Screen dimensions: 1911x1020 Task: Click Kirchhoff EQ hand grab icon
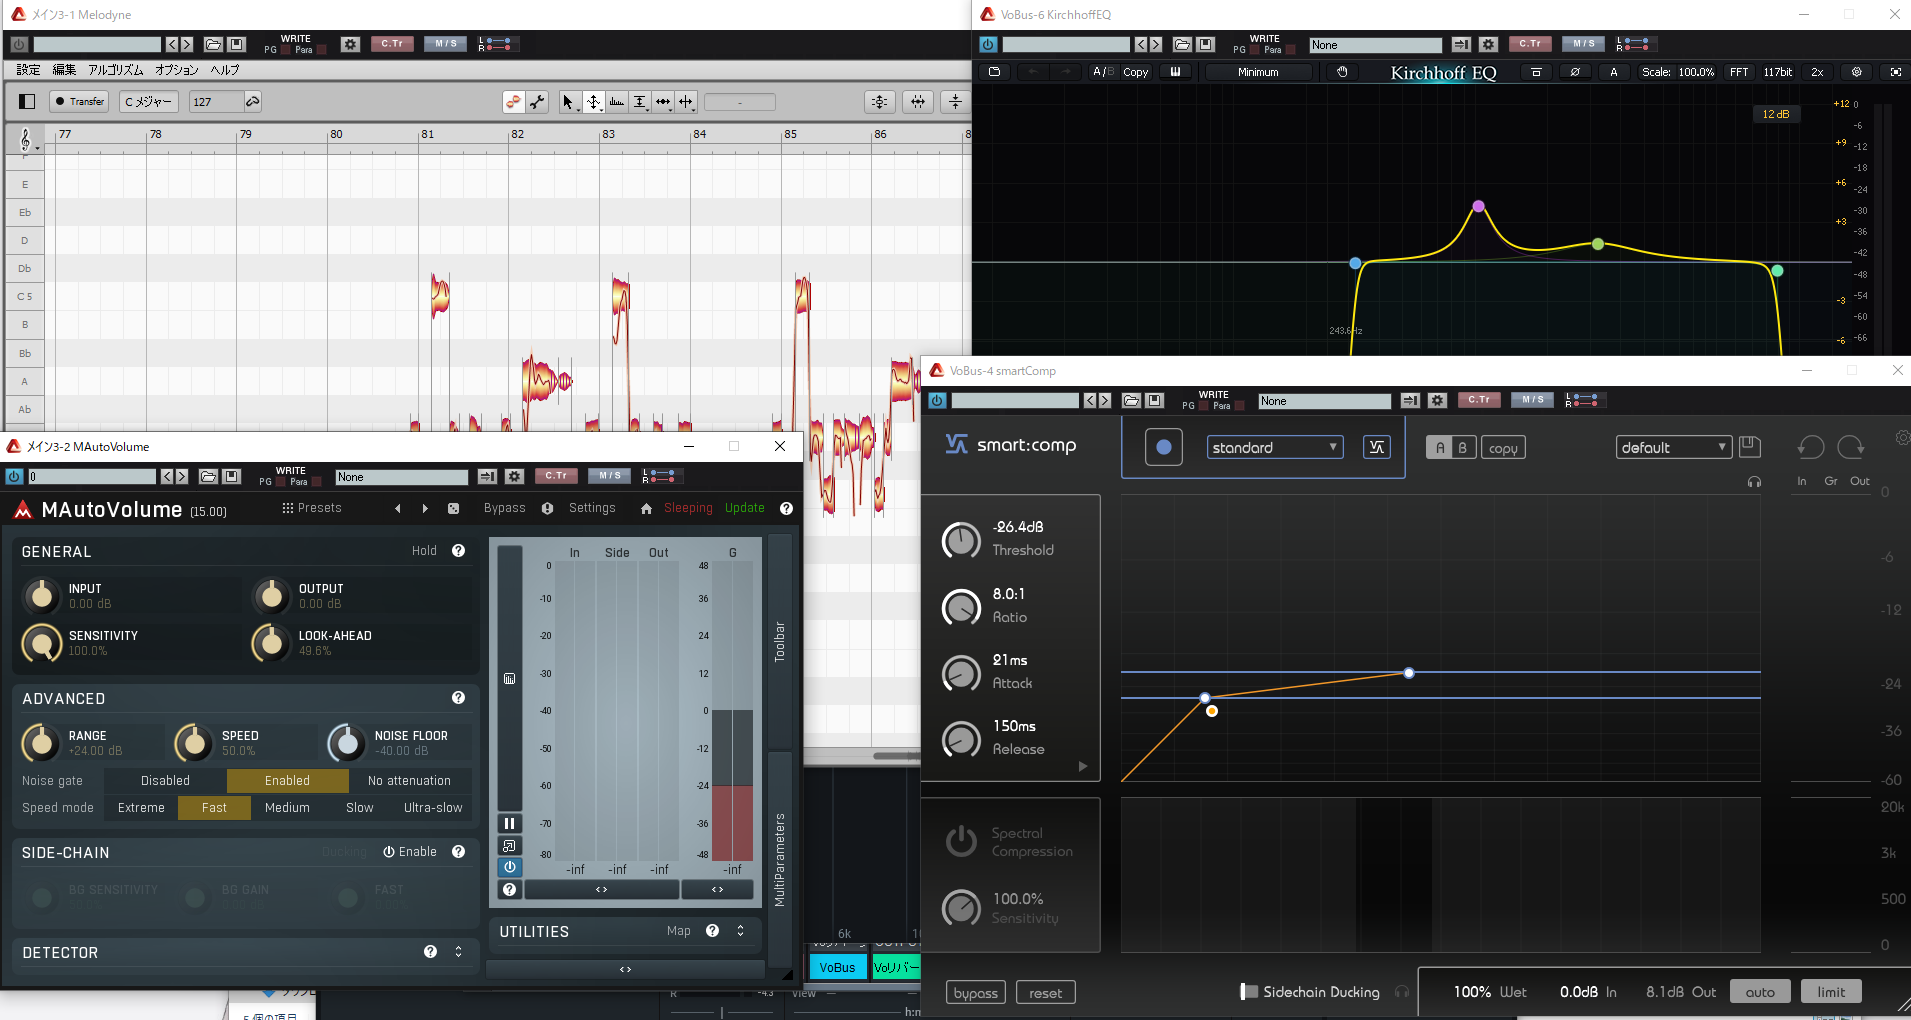tap(1342, 72)
